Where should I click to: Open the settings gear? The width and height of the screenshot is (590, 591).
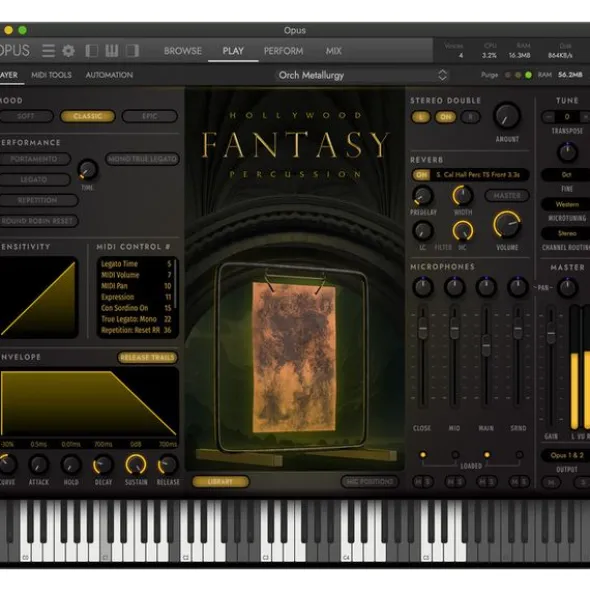point(68,51)
